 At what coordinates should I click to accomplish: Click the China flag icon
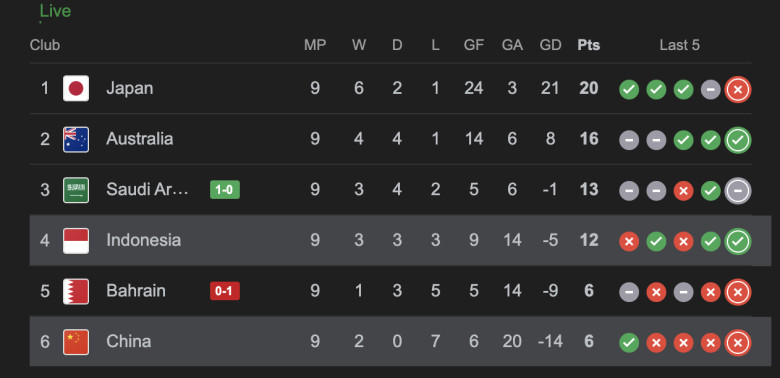76,342
